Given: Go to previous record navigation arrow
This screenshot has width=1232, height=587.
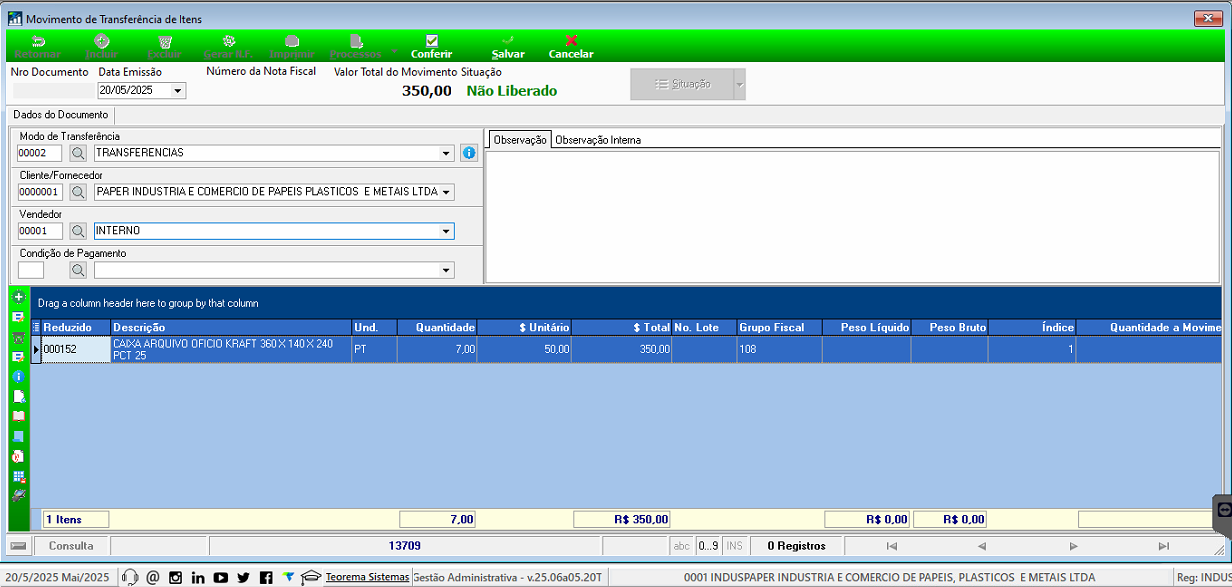Looking at the screenshot, I should [x=982, y=546].
